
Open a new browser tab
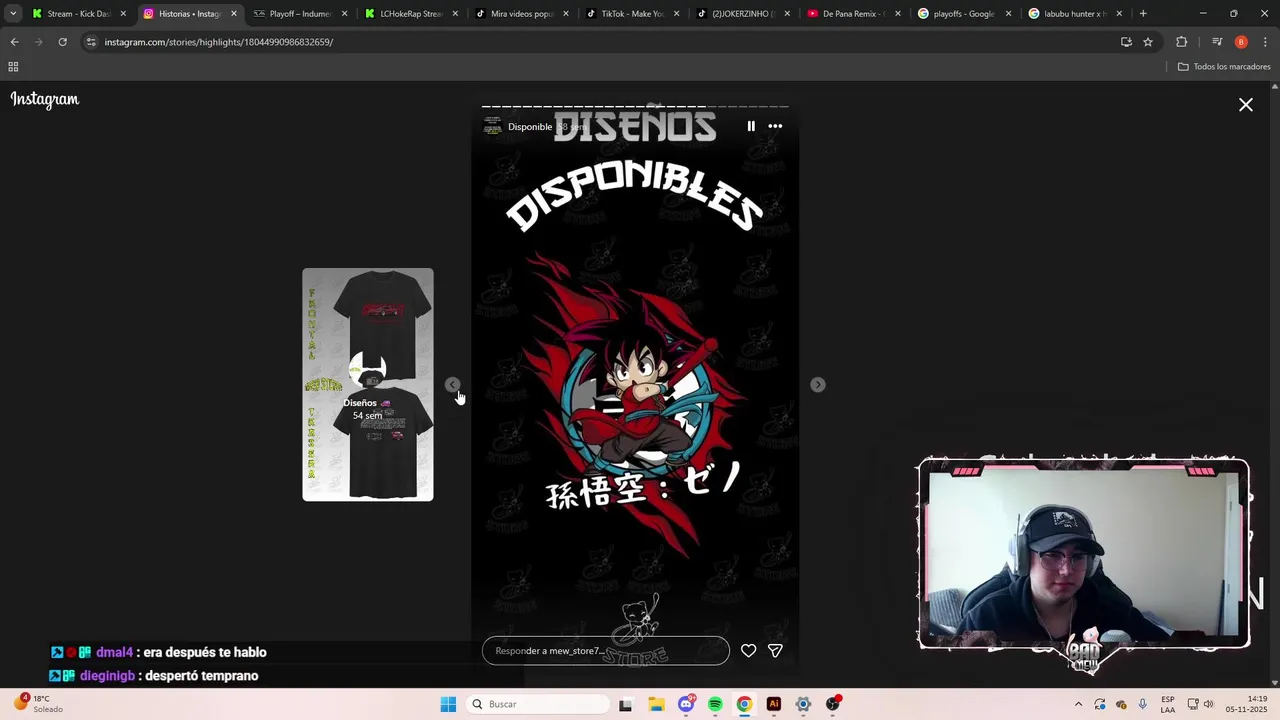coord(1143,14)
